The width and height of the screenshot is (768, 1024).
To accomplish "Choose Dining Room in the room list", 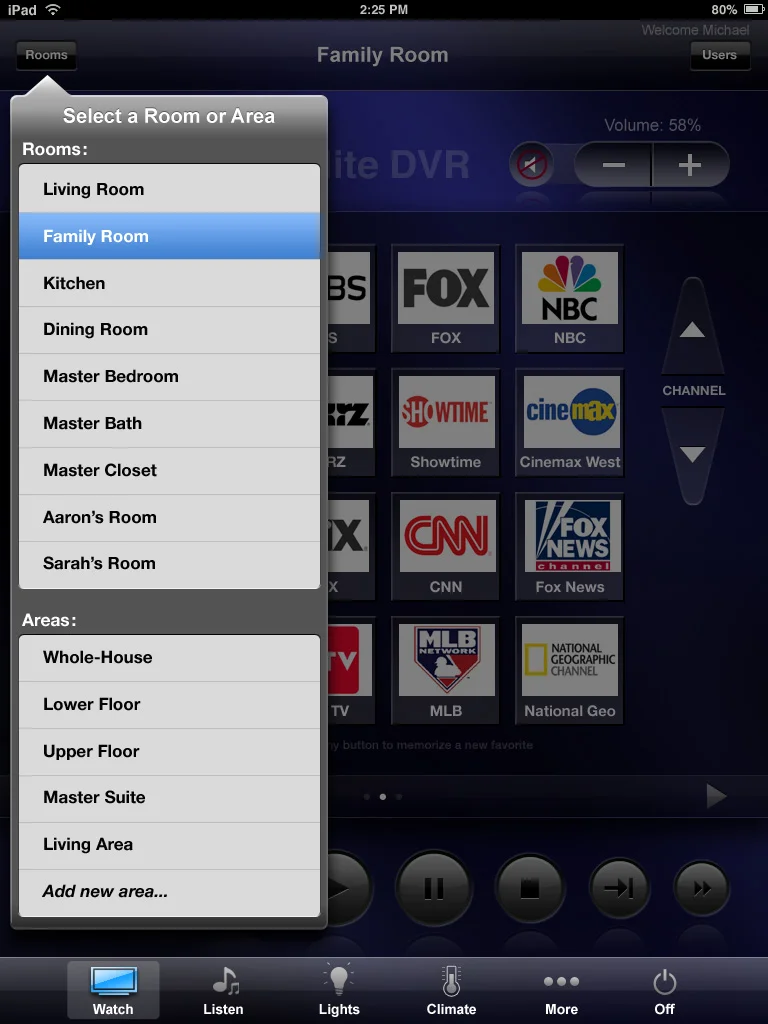I will point(169,330).
